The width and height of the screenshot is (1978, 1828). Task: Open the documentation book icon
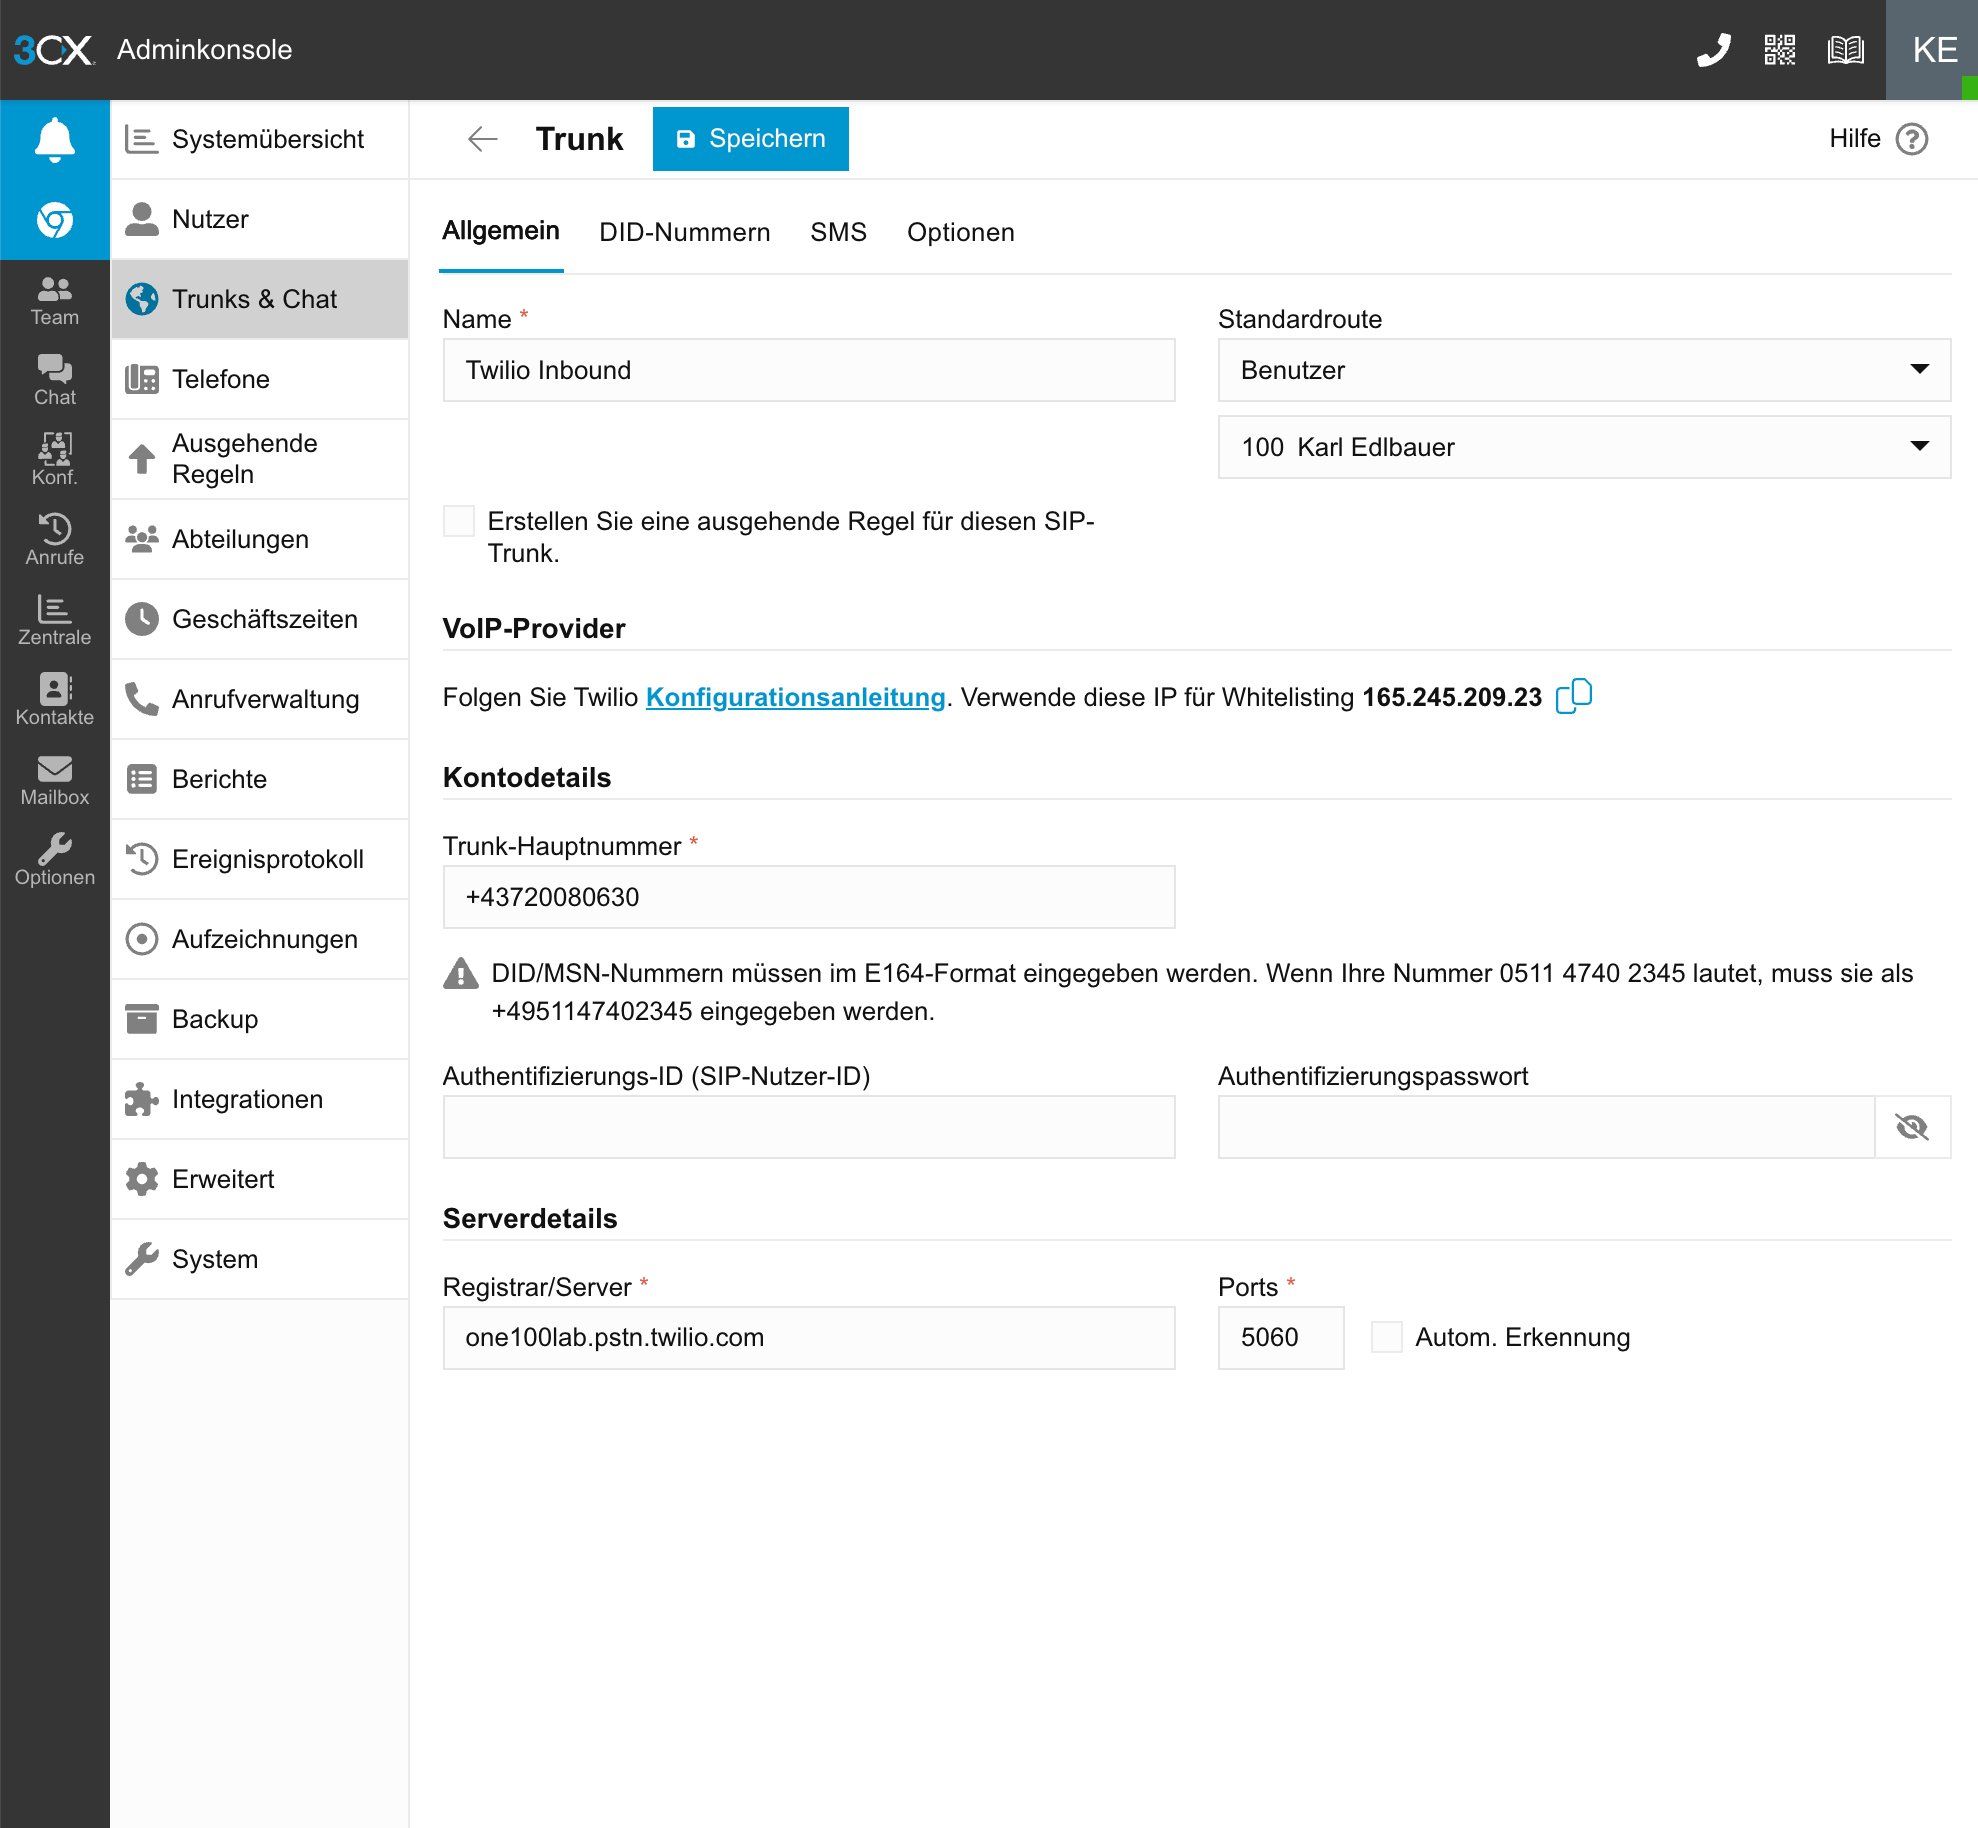pos(1845,49)
